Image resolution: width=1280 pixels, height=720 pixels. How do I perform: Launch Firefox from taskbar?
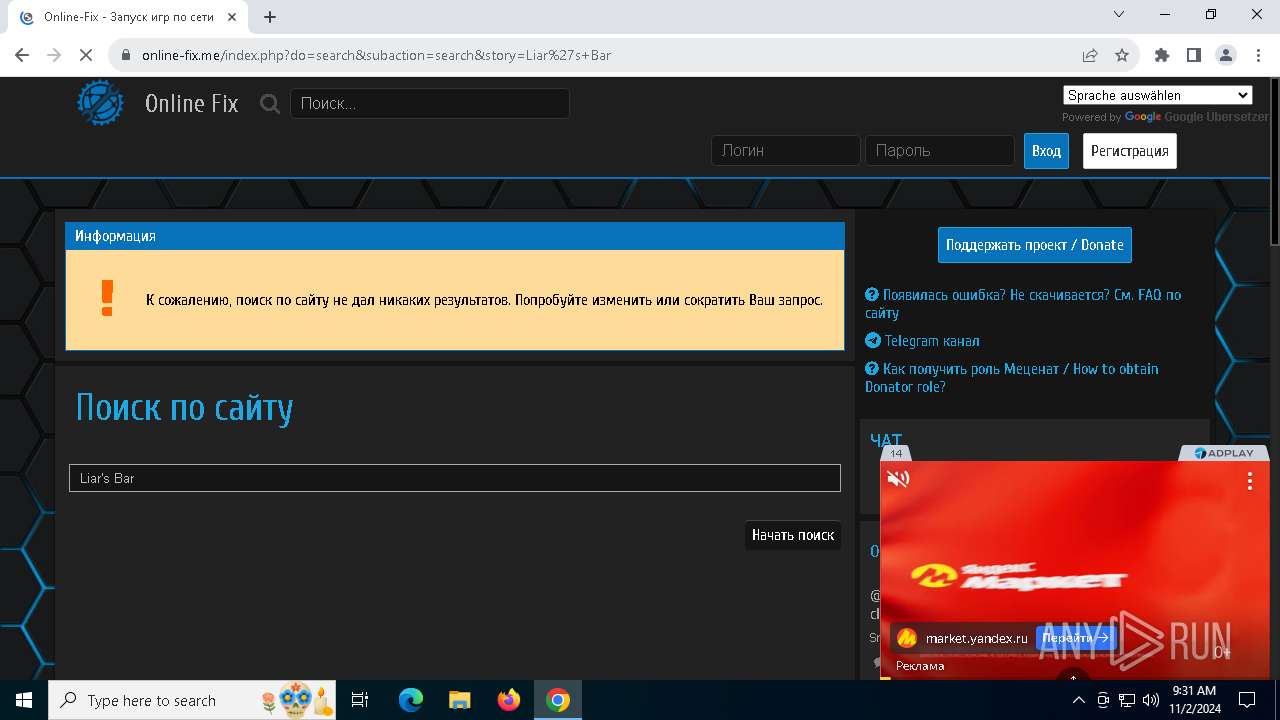(509, 700)
